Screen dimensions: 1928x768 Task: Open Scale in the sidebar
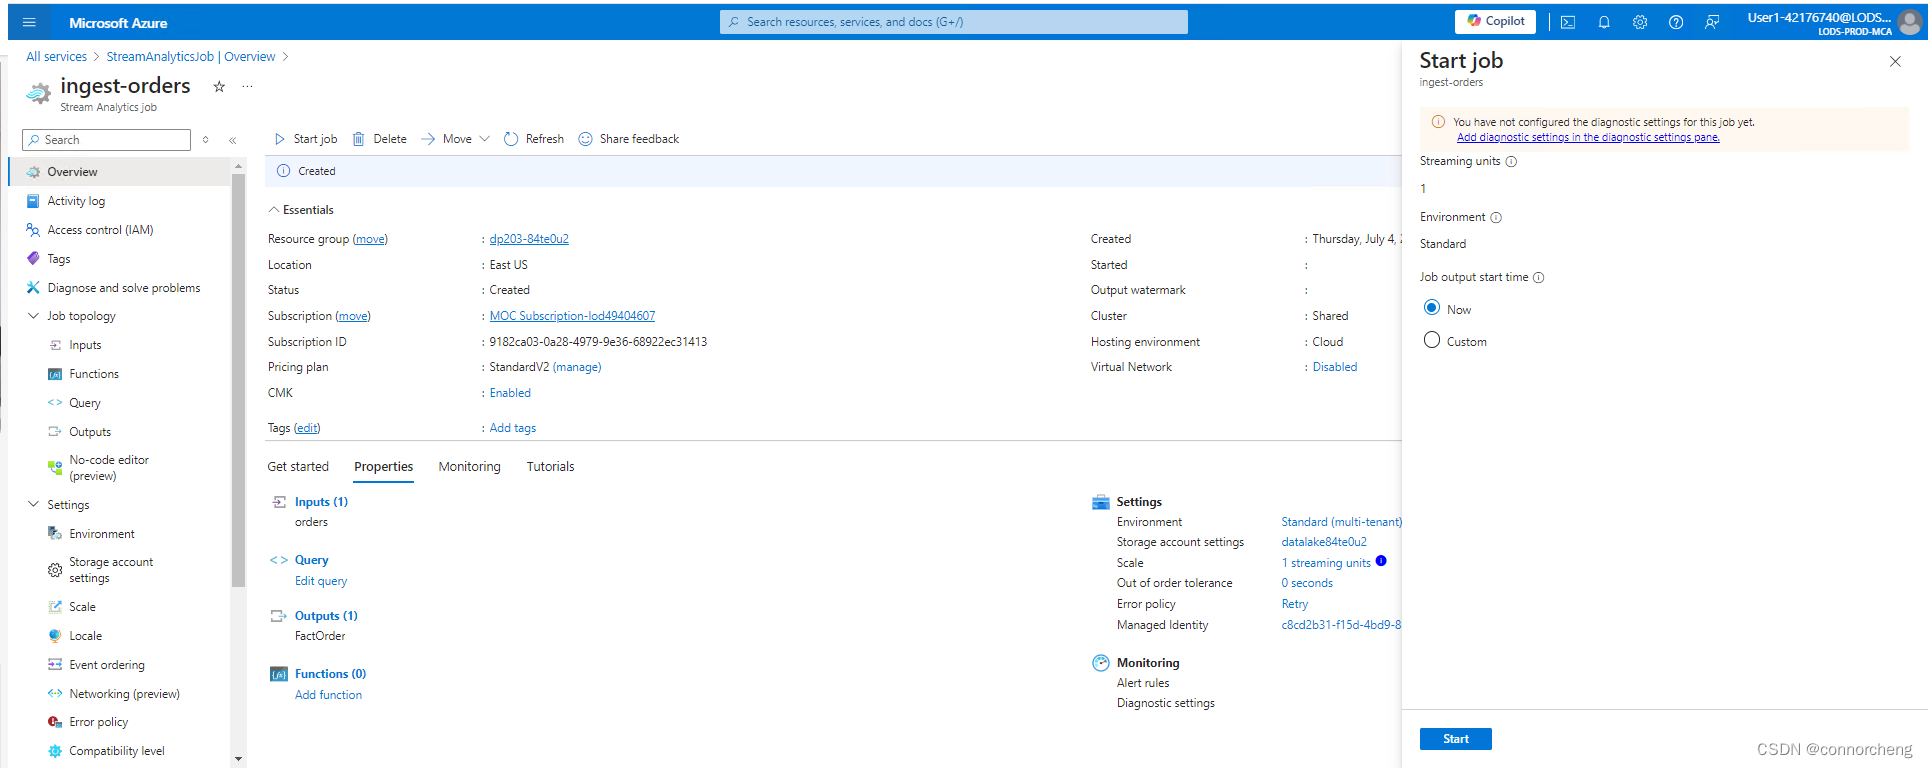click(82, 607)
